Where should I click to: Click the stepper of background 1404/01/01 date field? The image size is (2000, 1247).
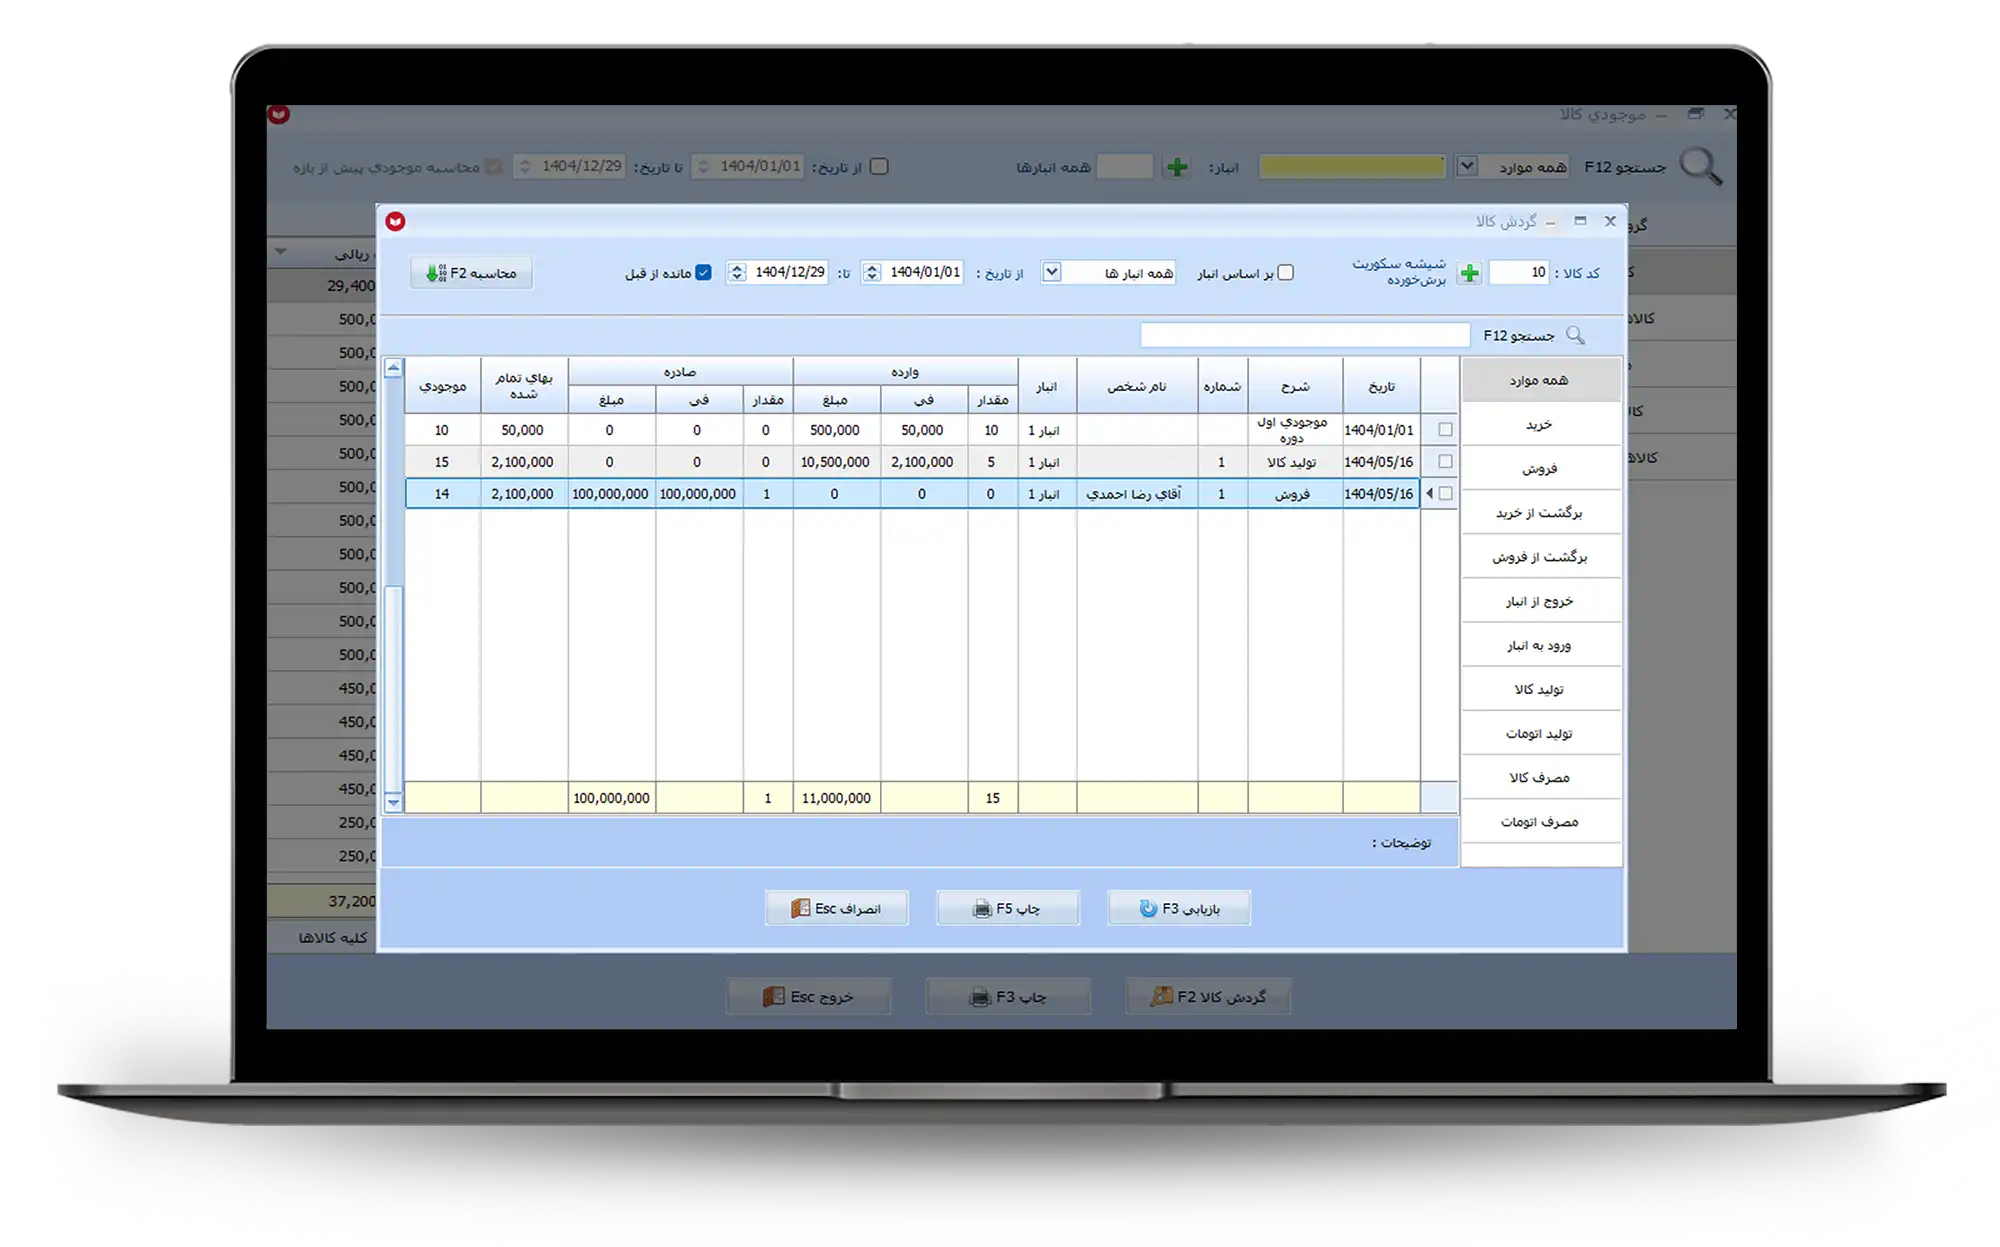703,166
